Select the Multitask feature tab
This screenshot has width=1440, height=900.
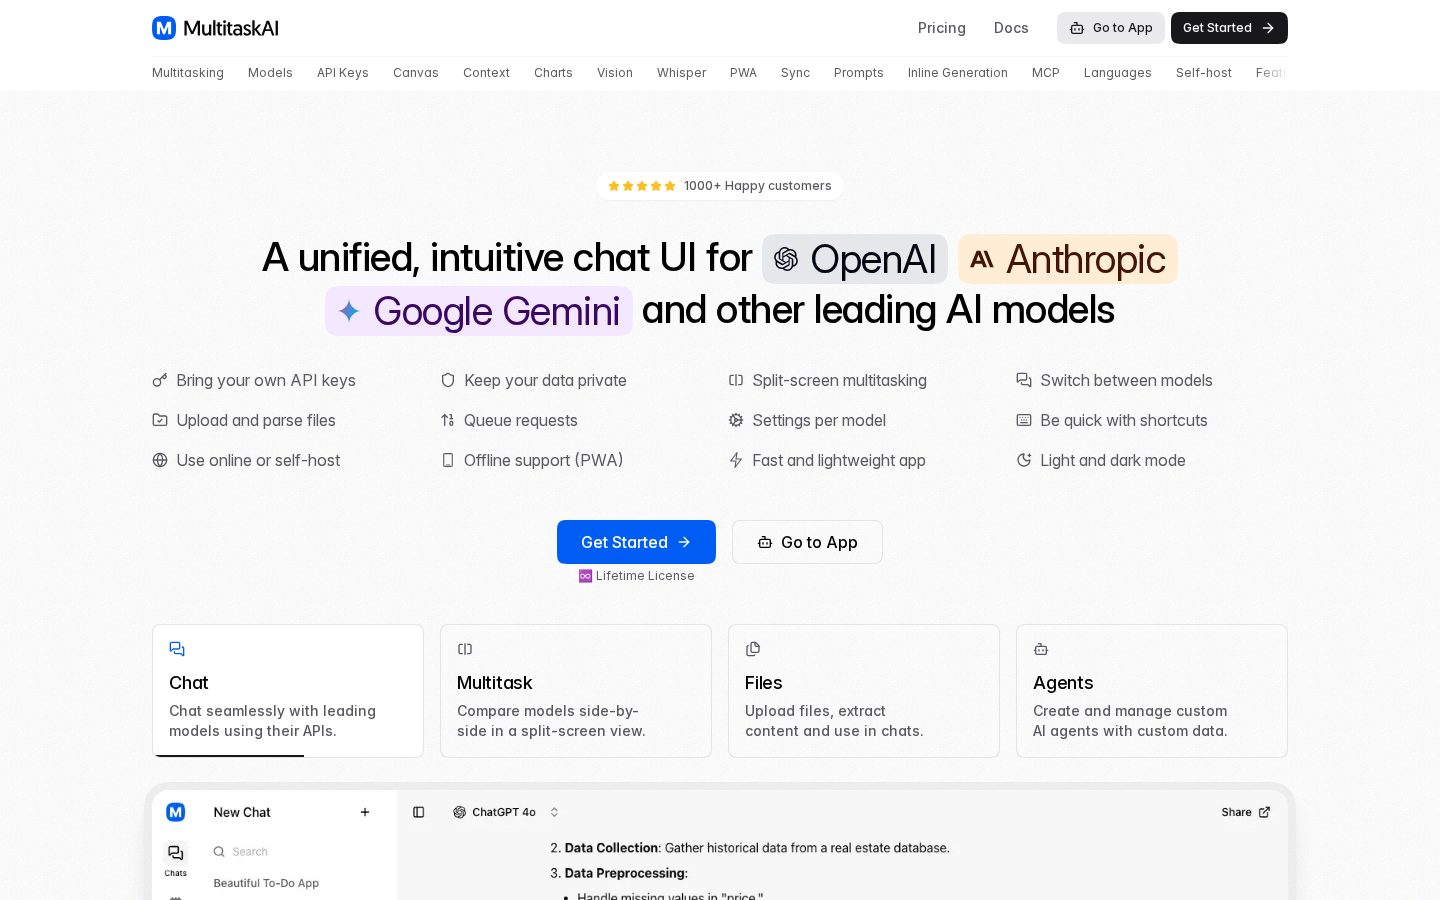pos(576,691)
